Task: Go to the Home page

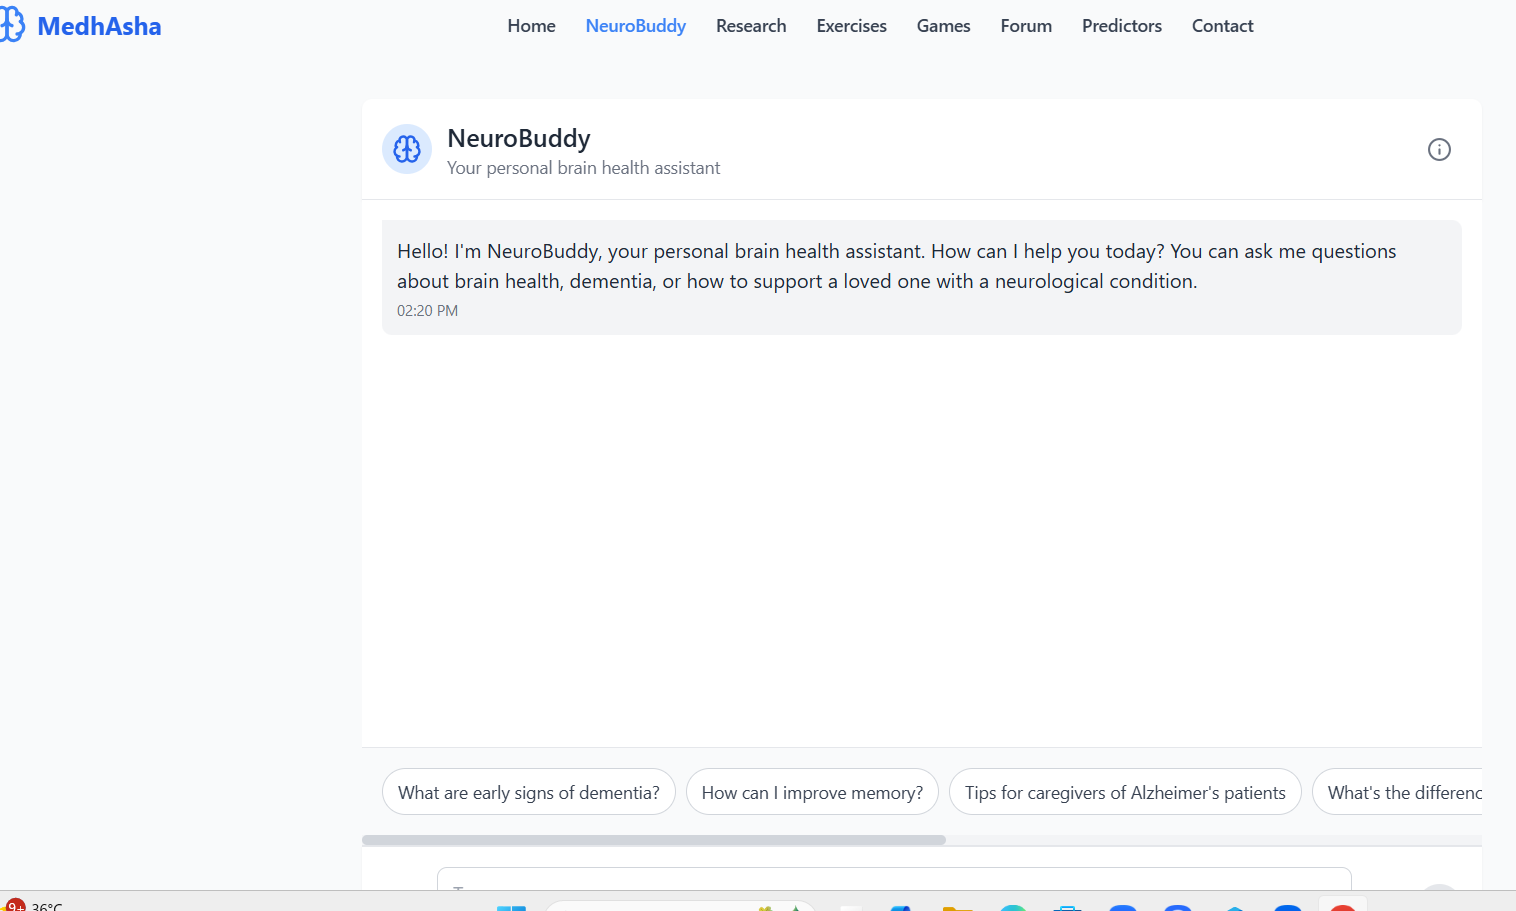Action: pyautogui.click(x=531, y=26)
